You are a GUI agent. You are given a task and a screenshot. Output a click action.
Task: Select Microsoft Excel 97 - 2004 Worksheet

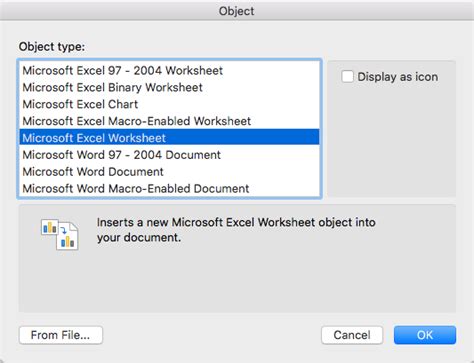pos(169,71)
